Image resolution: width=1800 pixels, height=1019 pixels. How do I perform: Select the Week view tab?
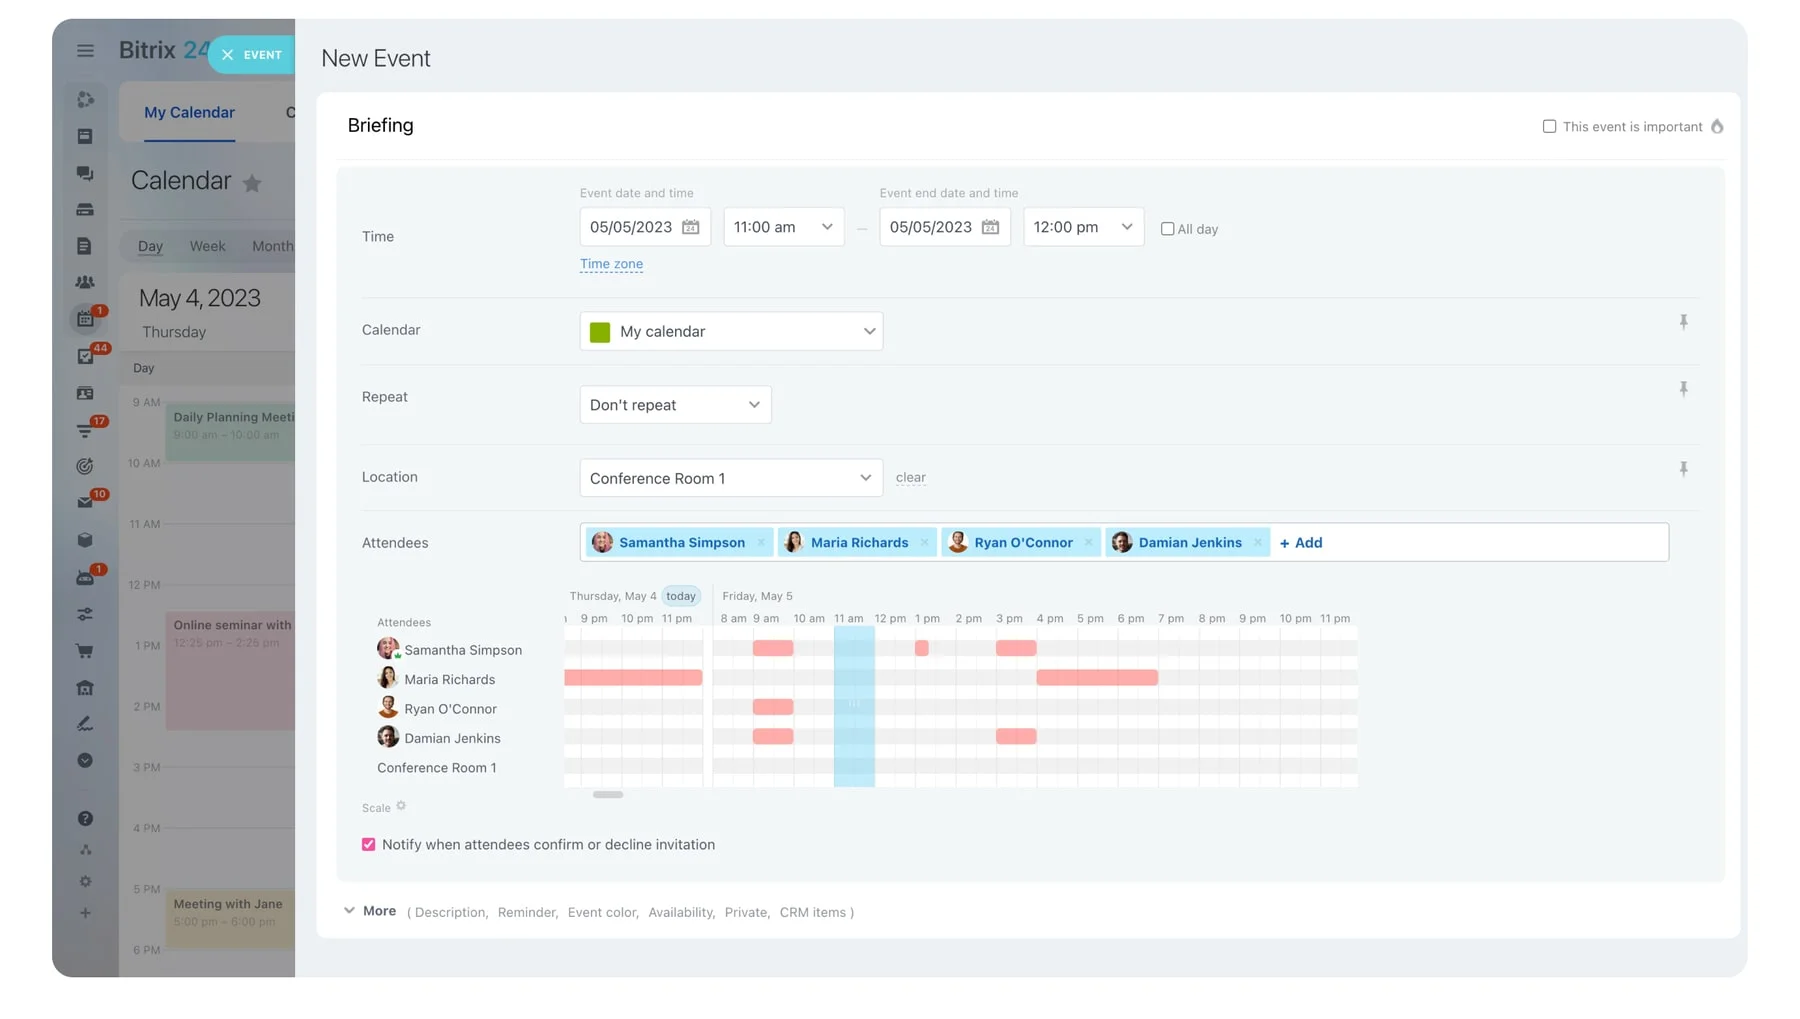(207, 246)
